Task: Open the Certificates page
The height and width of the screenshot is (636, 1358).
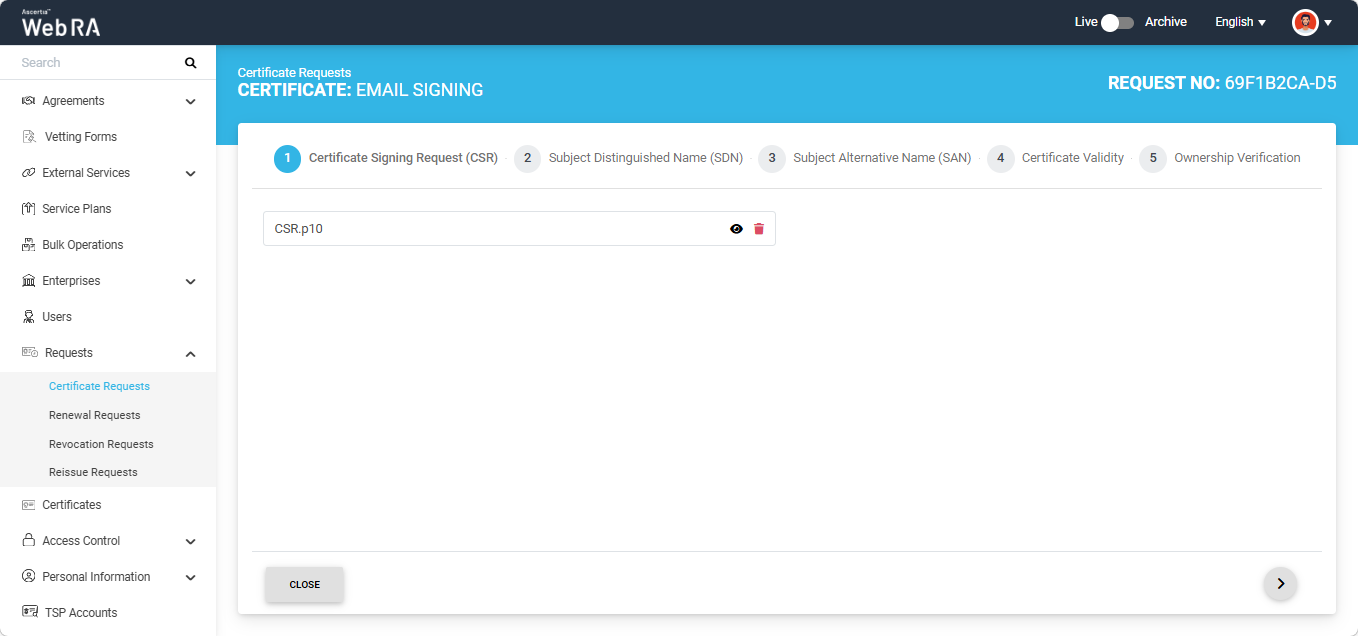Action: [x=72, y=505]
